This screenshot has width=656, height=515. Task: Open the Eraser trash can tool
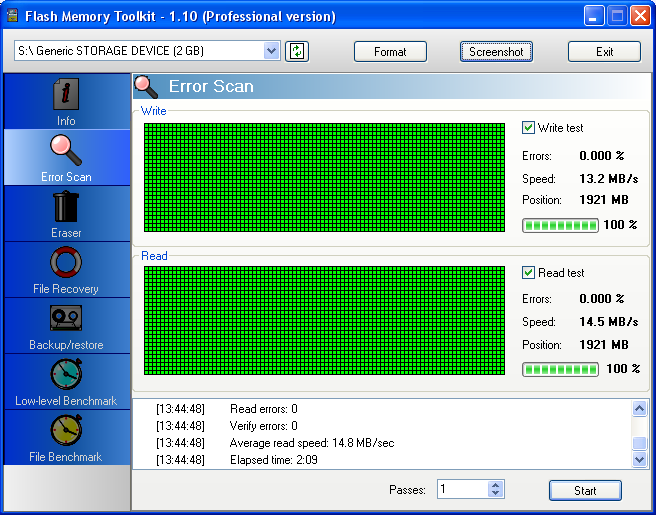click(x=66, y=206)
